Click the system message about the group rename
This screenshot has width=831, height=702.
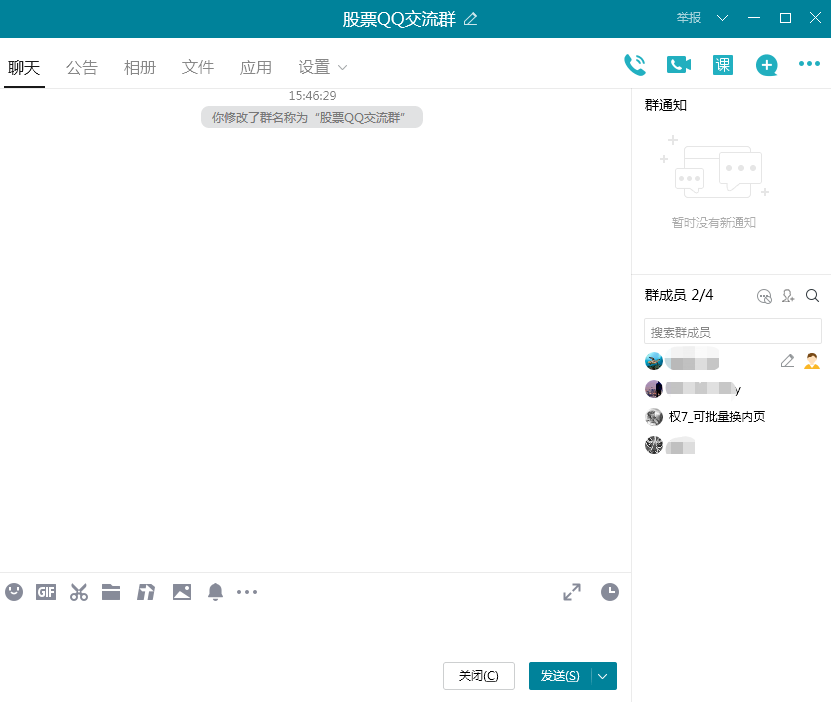click(312, 117)
